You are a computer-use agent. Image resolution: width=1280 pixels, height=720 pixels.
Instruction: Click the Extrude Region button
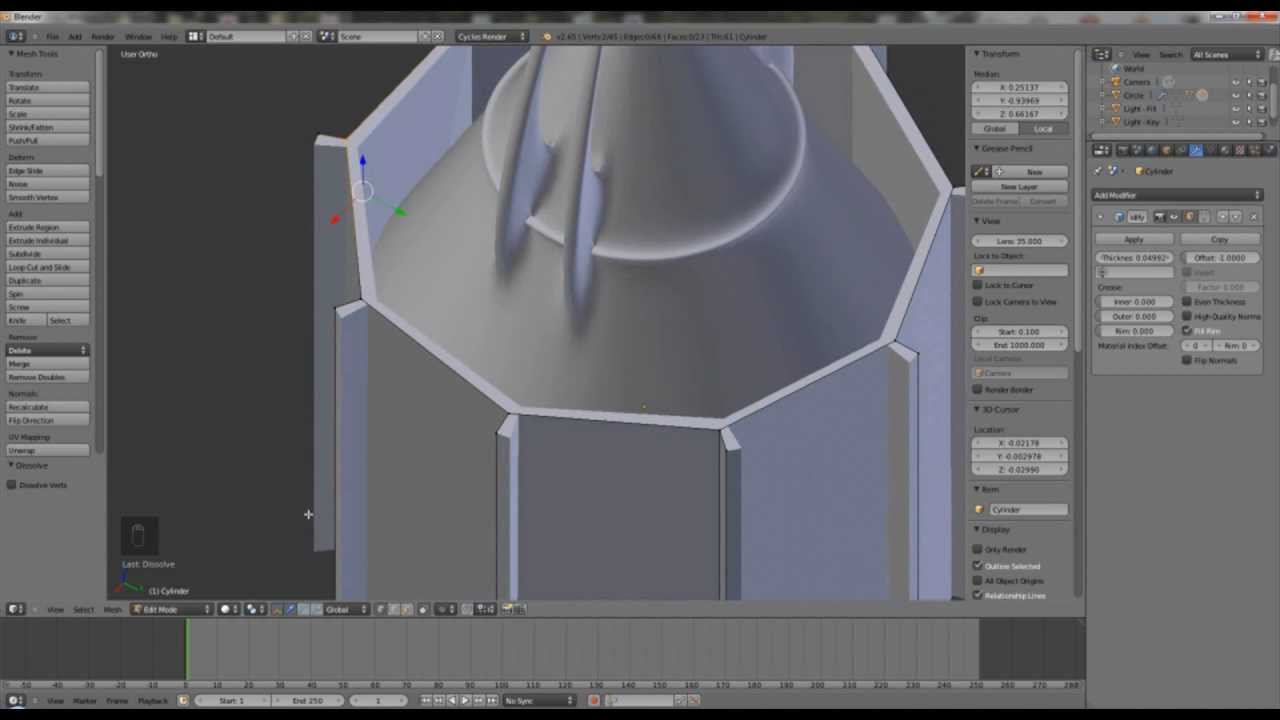48,227
